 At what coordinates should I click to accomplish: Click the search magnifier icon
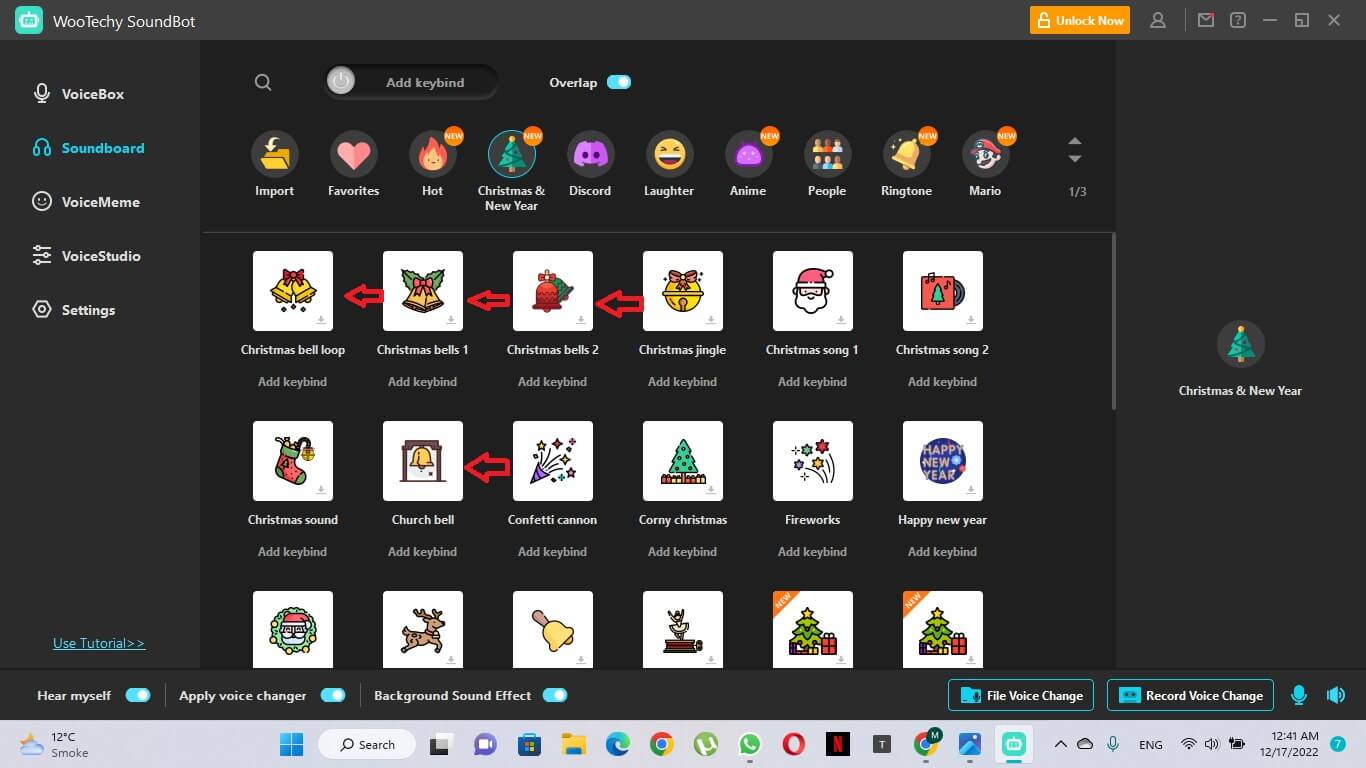[x=263, y=83]
